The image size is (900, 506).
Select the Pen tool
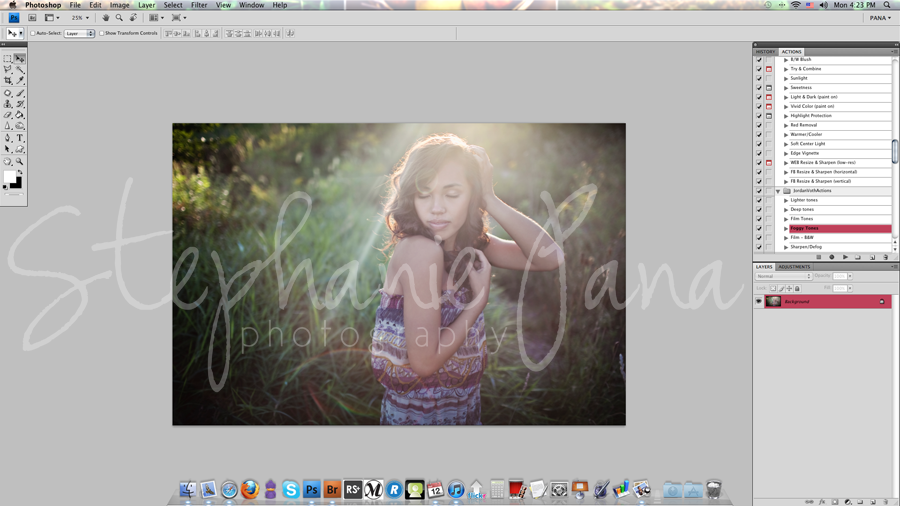click(7, 138)
